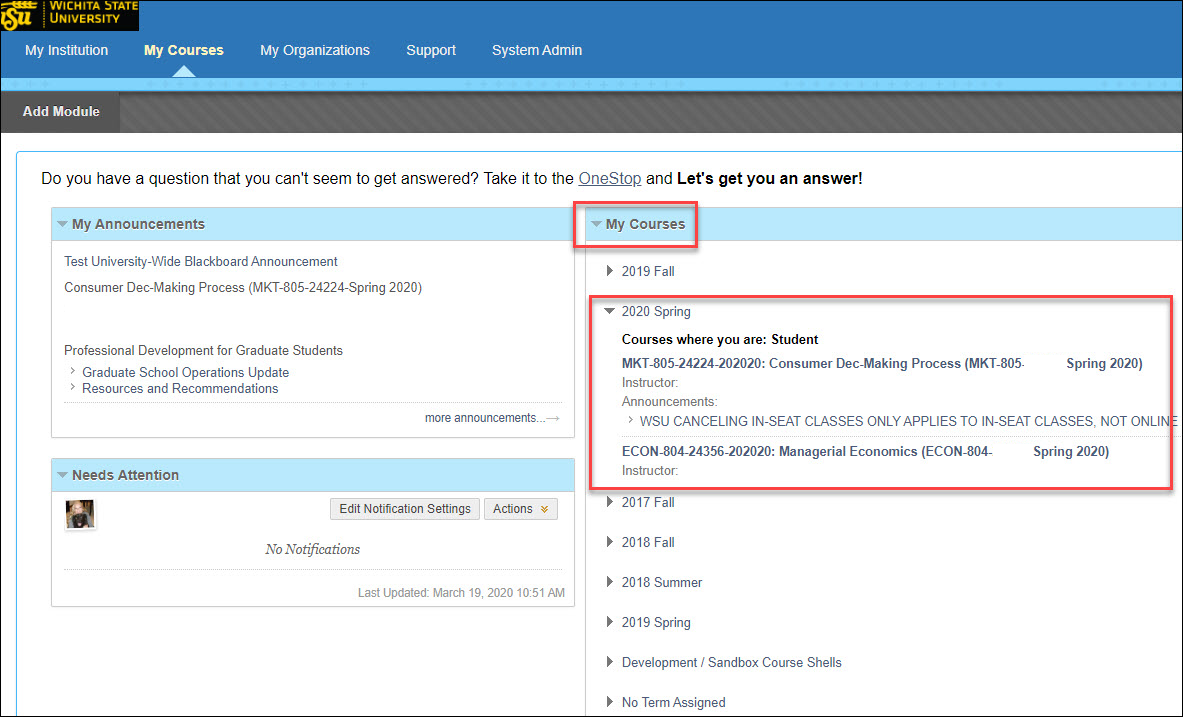The image size is (1183, 717).
Task: Click Courses where you are: Student text
Action: coord(720,340)
